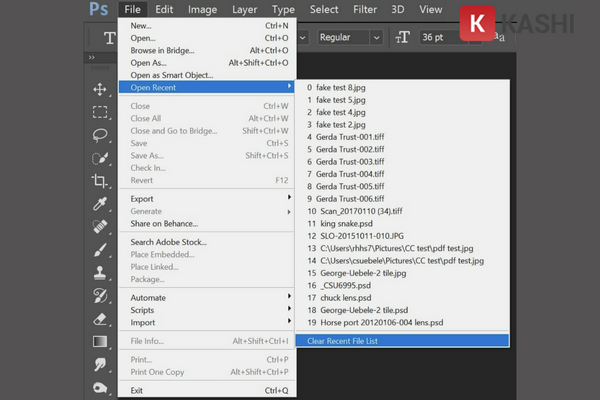Select the Gradient tool
The image size is (600, 400).
click(x=100, y=341)
